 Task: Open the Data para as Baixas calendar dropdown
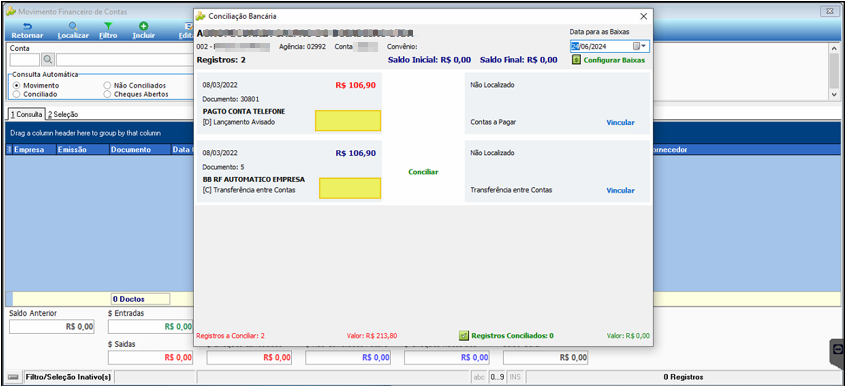tap(639, 46)
